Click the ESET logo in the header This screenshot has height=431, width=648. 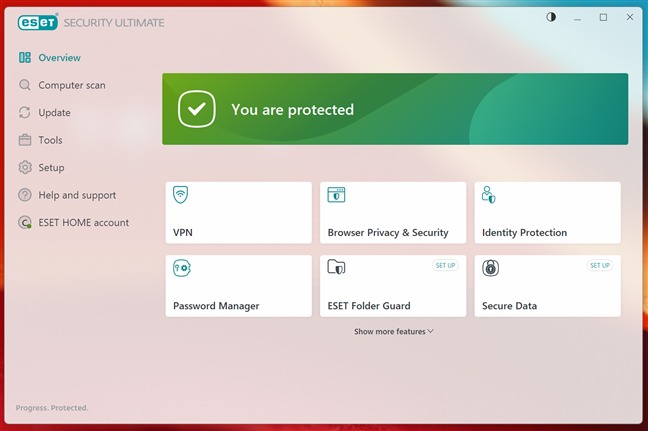pos(38,22)
